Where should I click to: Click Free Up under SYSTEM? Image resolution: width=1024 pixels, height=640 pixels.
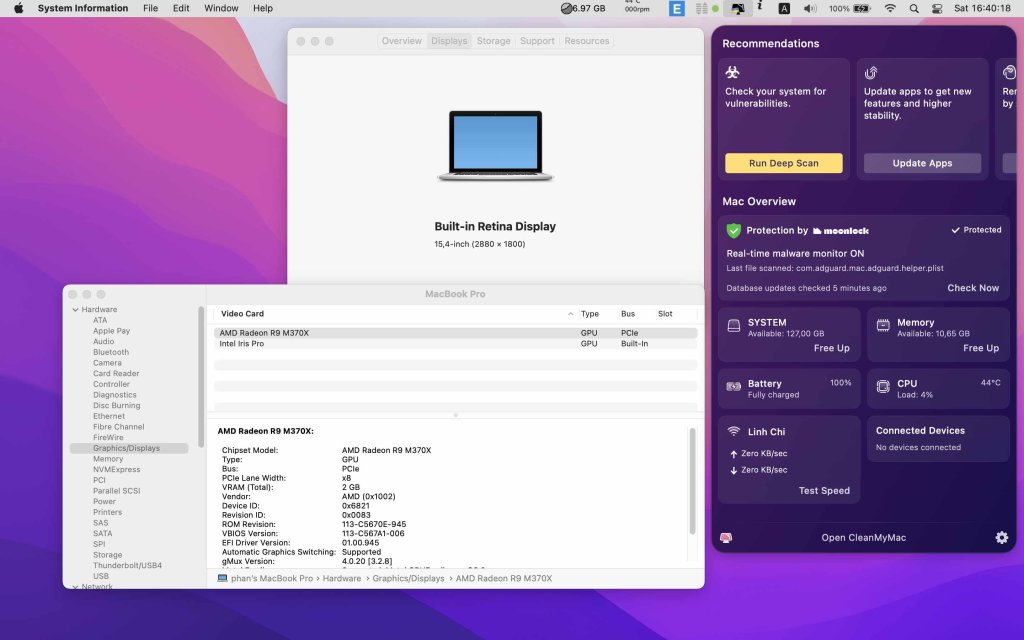coord(831,348)
